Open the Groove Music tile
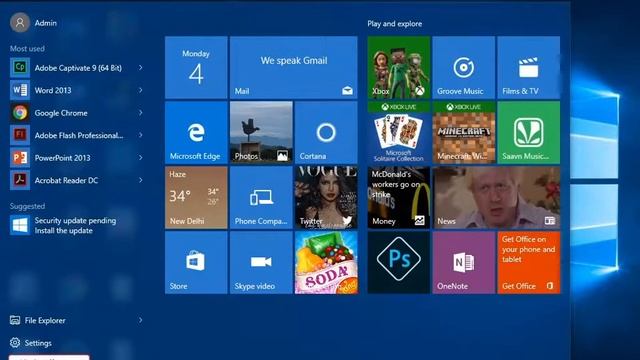This screenshot has height=360, width=640. pos(463,67)
